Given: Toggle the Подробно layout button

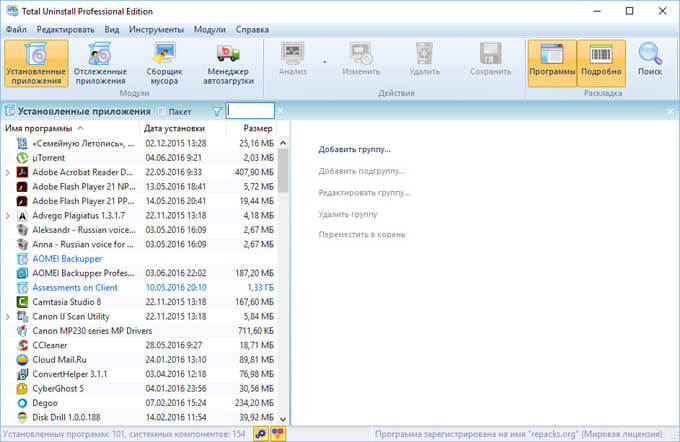Looking at the screenshot, I should click(601, 63).
